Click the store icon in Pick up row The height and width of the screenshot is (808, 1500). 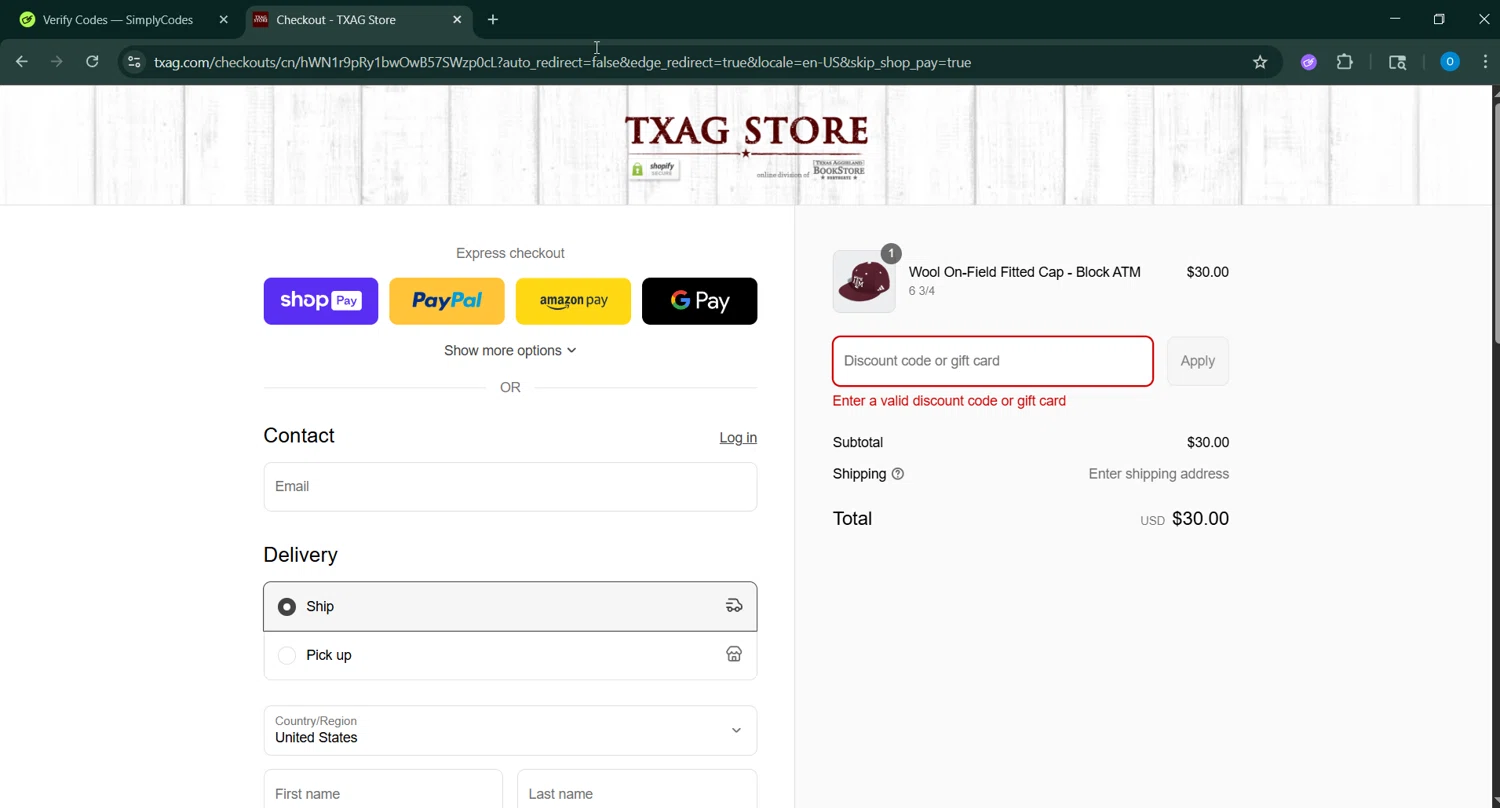(734, 655)
